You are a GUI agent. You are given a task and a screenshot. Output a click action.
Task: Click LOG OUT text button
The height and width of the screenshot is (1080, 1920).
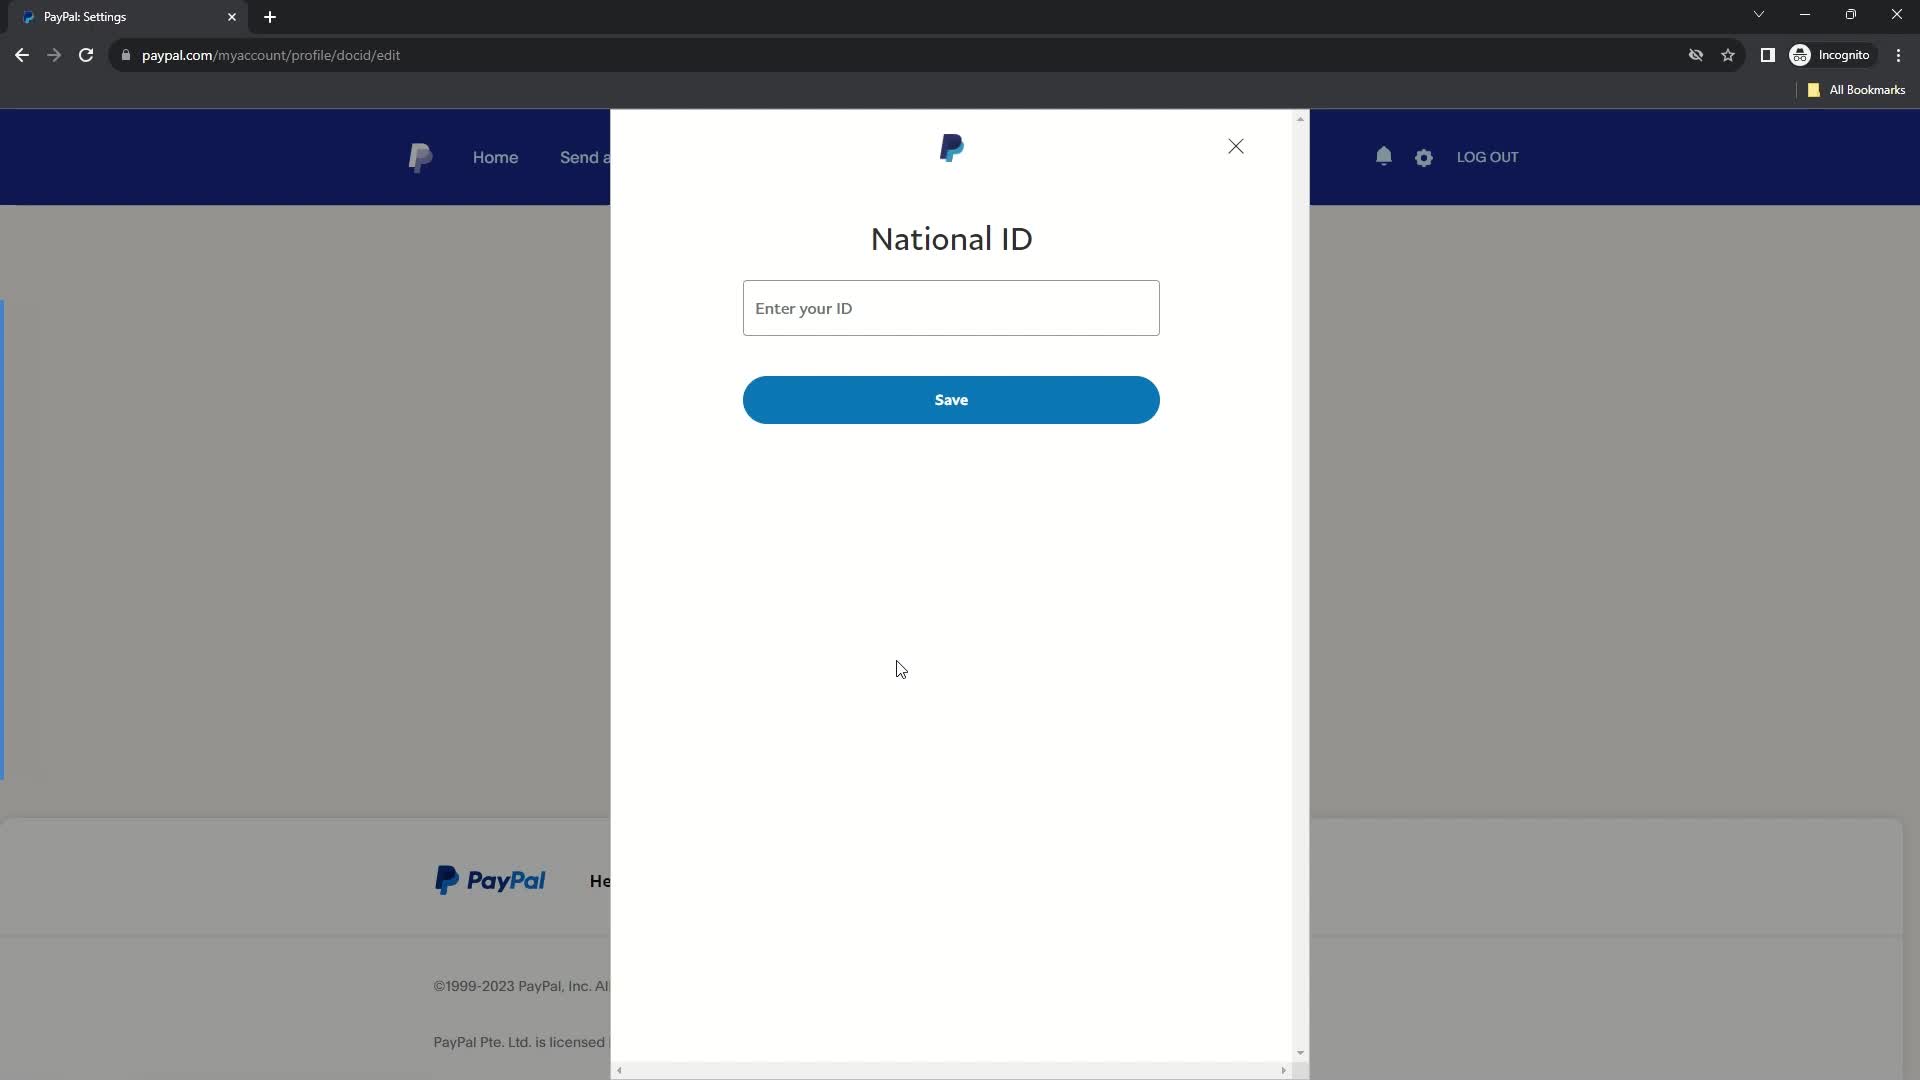tap(1487, 157)
